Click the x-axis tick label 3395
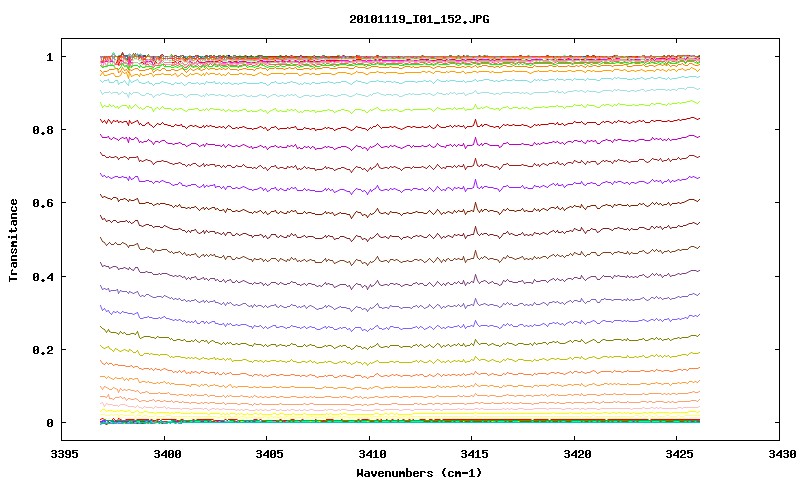Image resolution: width=800 pixels, height=480 pixels. [65, 454]
